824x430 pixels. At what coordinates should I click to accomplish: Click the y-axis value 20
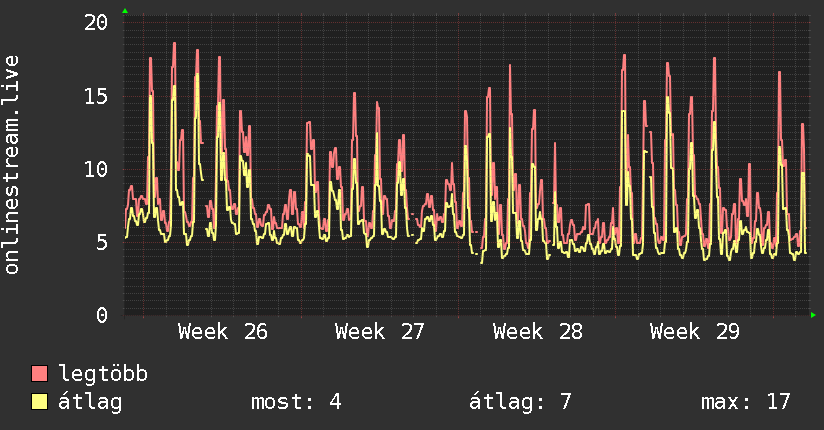coord(96,22)
